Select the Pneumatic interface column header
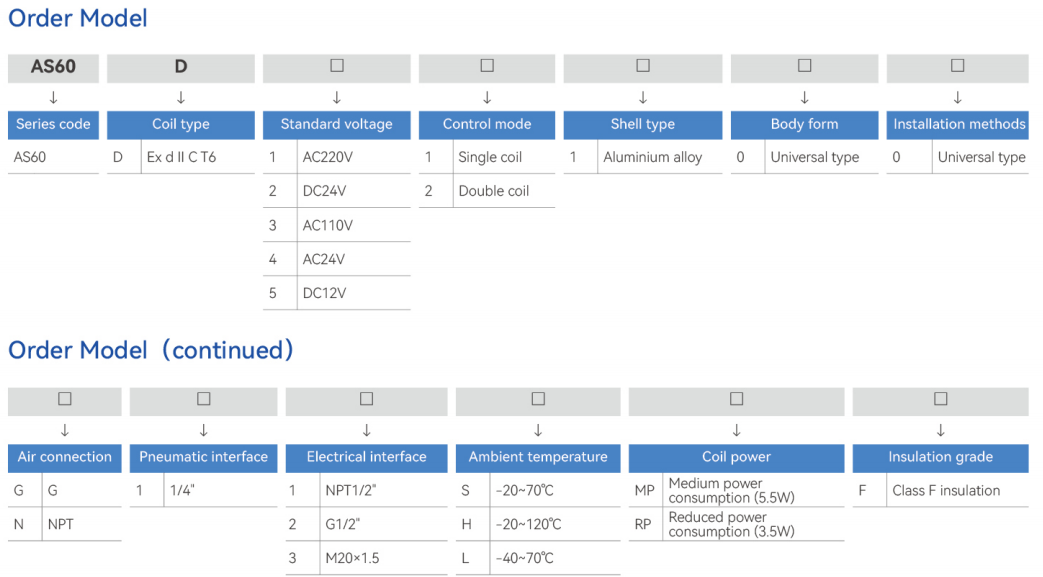Screen dimensions: 1043x577 coord(204,457)
